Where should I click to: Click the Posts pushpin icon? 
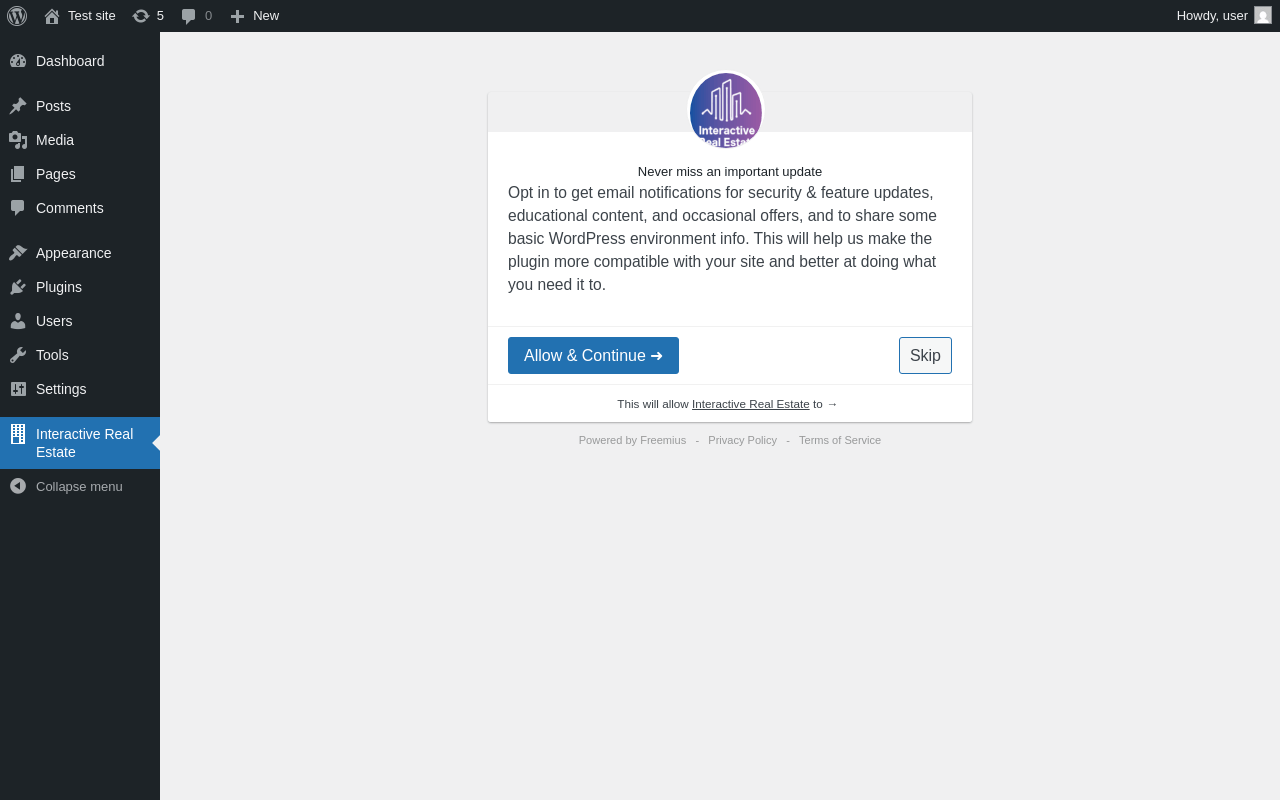point(18,106)
